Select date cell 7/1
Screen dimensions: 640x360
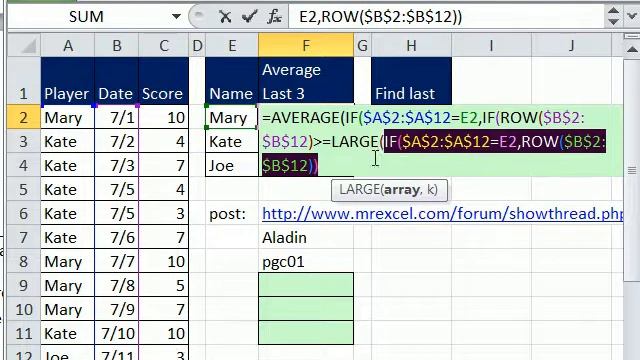click(x=117, y=118)
